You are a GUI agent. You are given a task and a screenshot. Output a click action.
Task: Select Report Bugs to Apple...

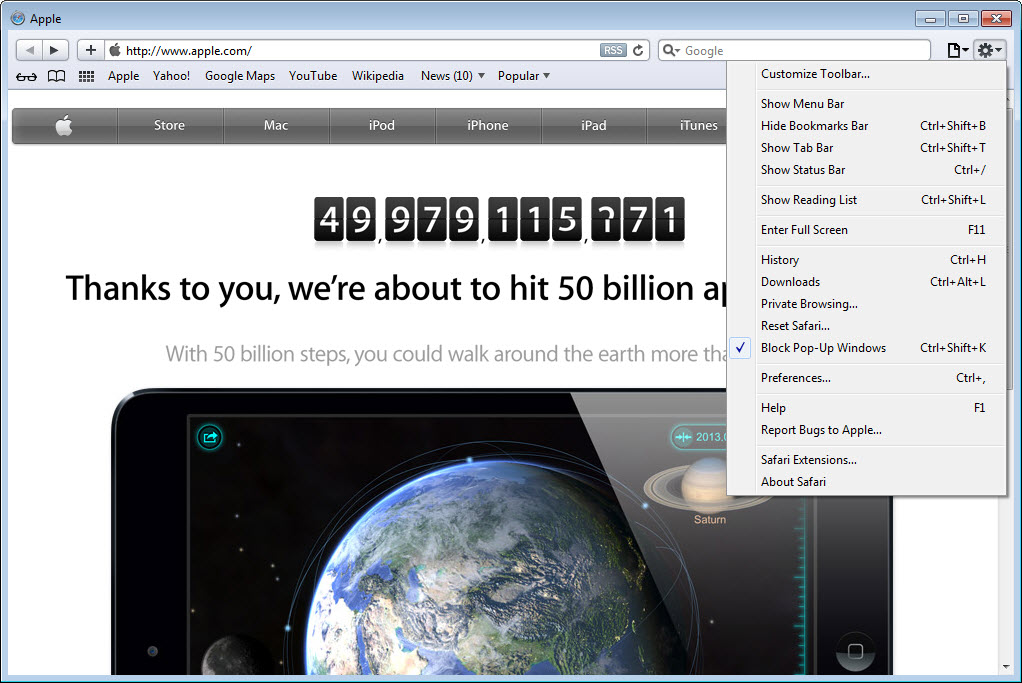[x=866, y=430]
